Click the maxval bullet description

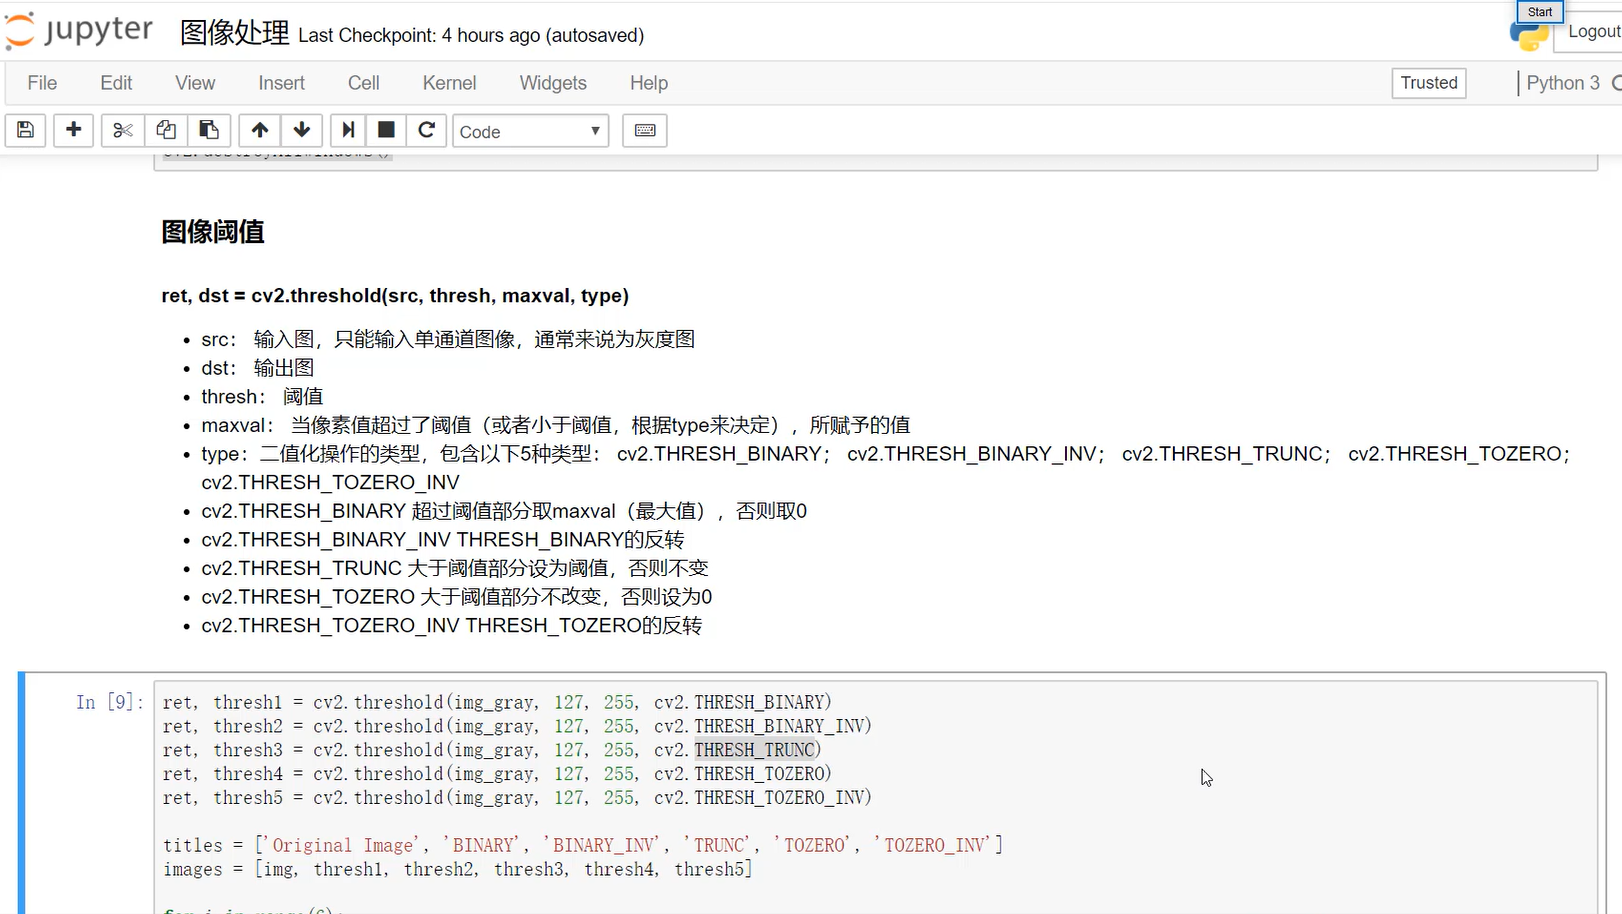pyautogui.click(x=556, y=425)
